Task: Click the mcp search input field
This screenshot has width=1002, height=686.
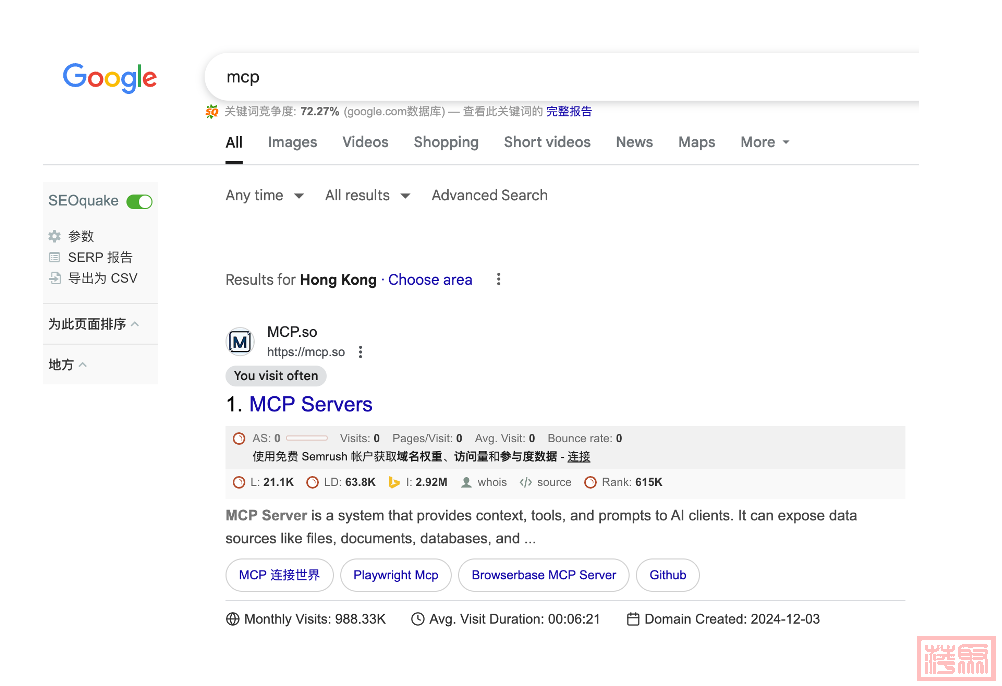Action: 560,78
